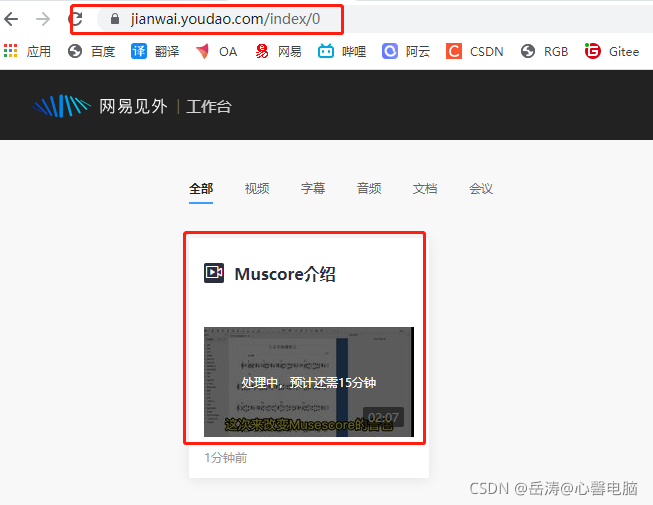Click the 1分钟前 timestamp text

(x=225, y=458)
